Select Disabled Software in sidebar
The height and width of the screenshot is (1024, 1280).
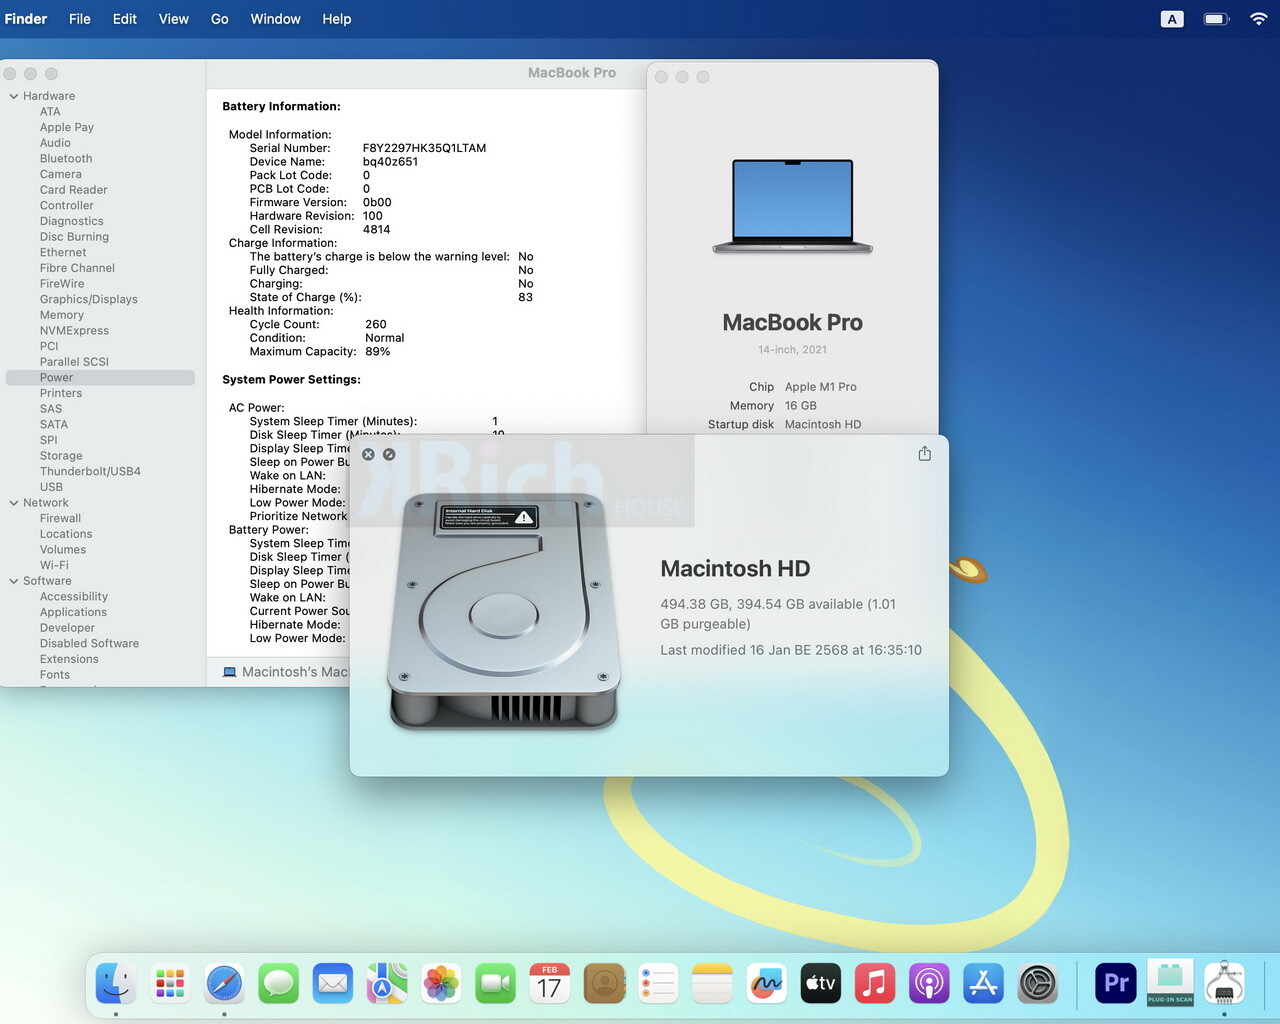pyautogui.click(x=90, y=643)
